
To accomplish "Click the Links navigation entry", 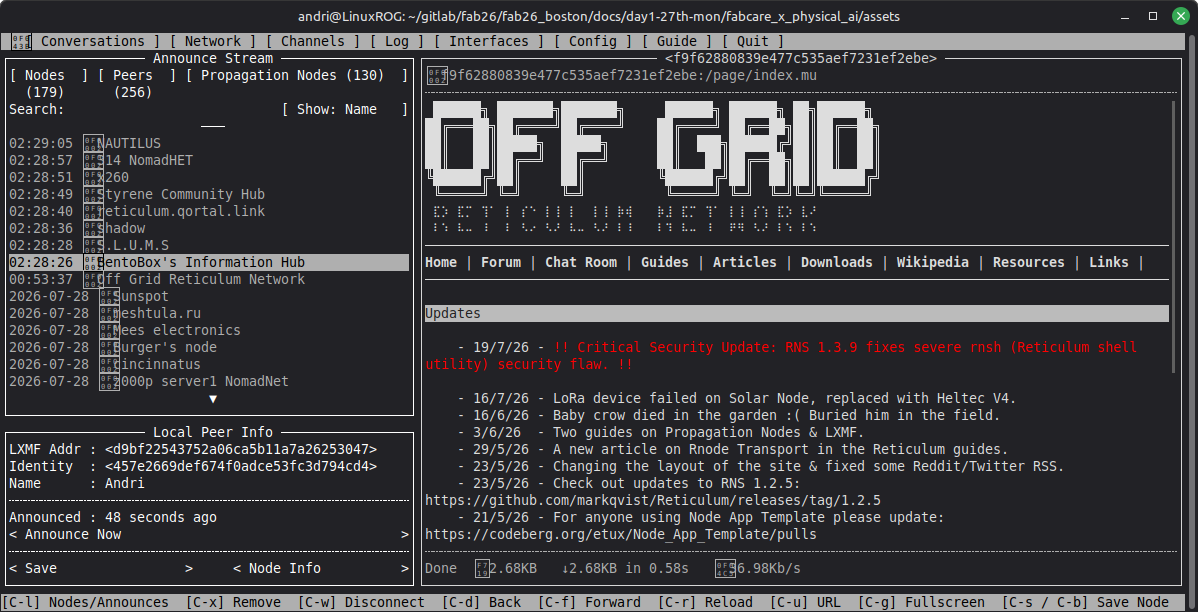I will (x=1109, y=263).
